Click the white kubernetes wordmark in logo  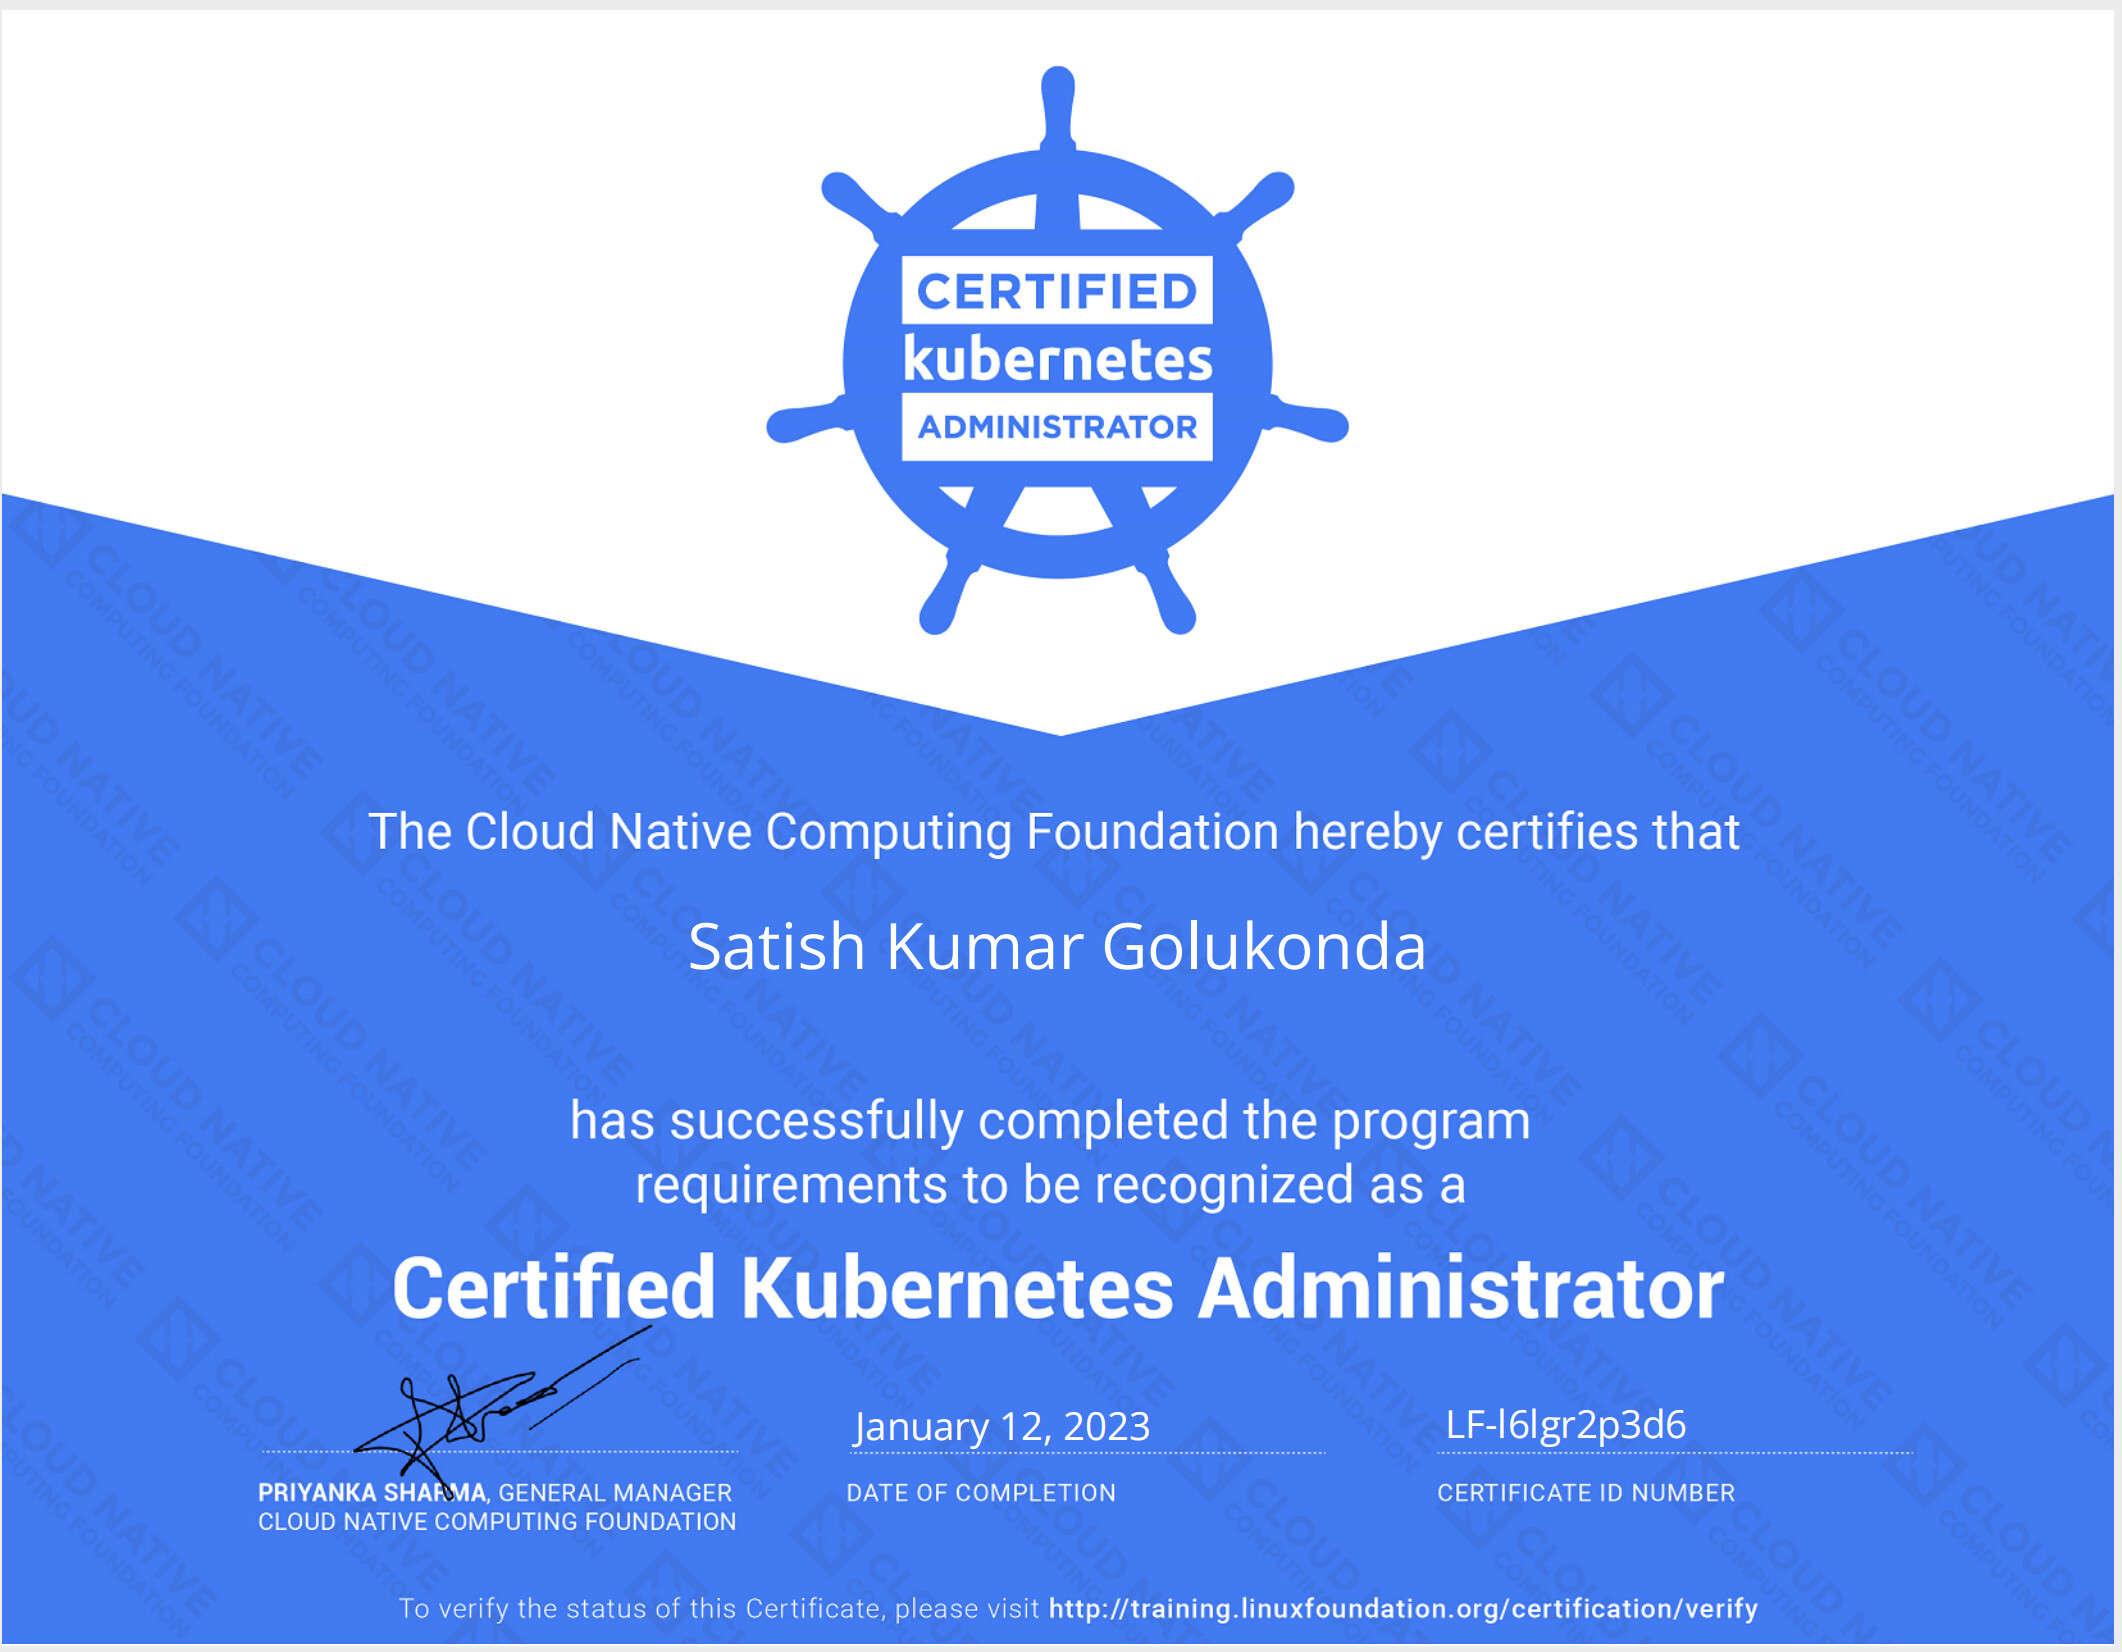tap(1057, 360)
